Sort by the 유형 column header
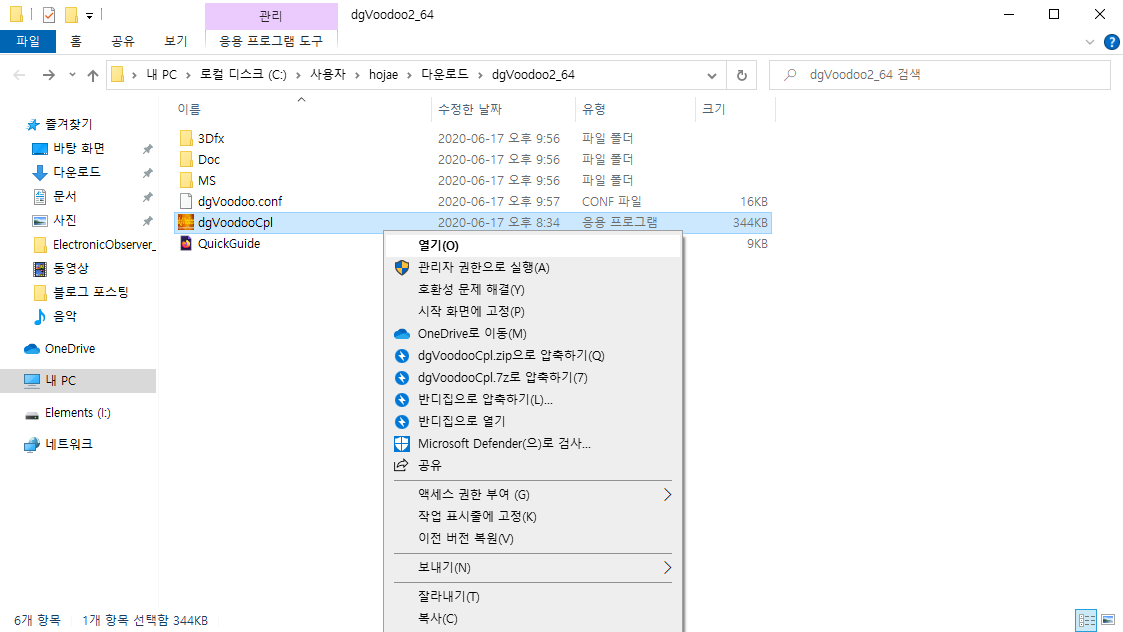Viewport: 1123px width, 632px height. coord(594,109)
